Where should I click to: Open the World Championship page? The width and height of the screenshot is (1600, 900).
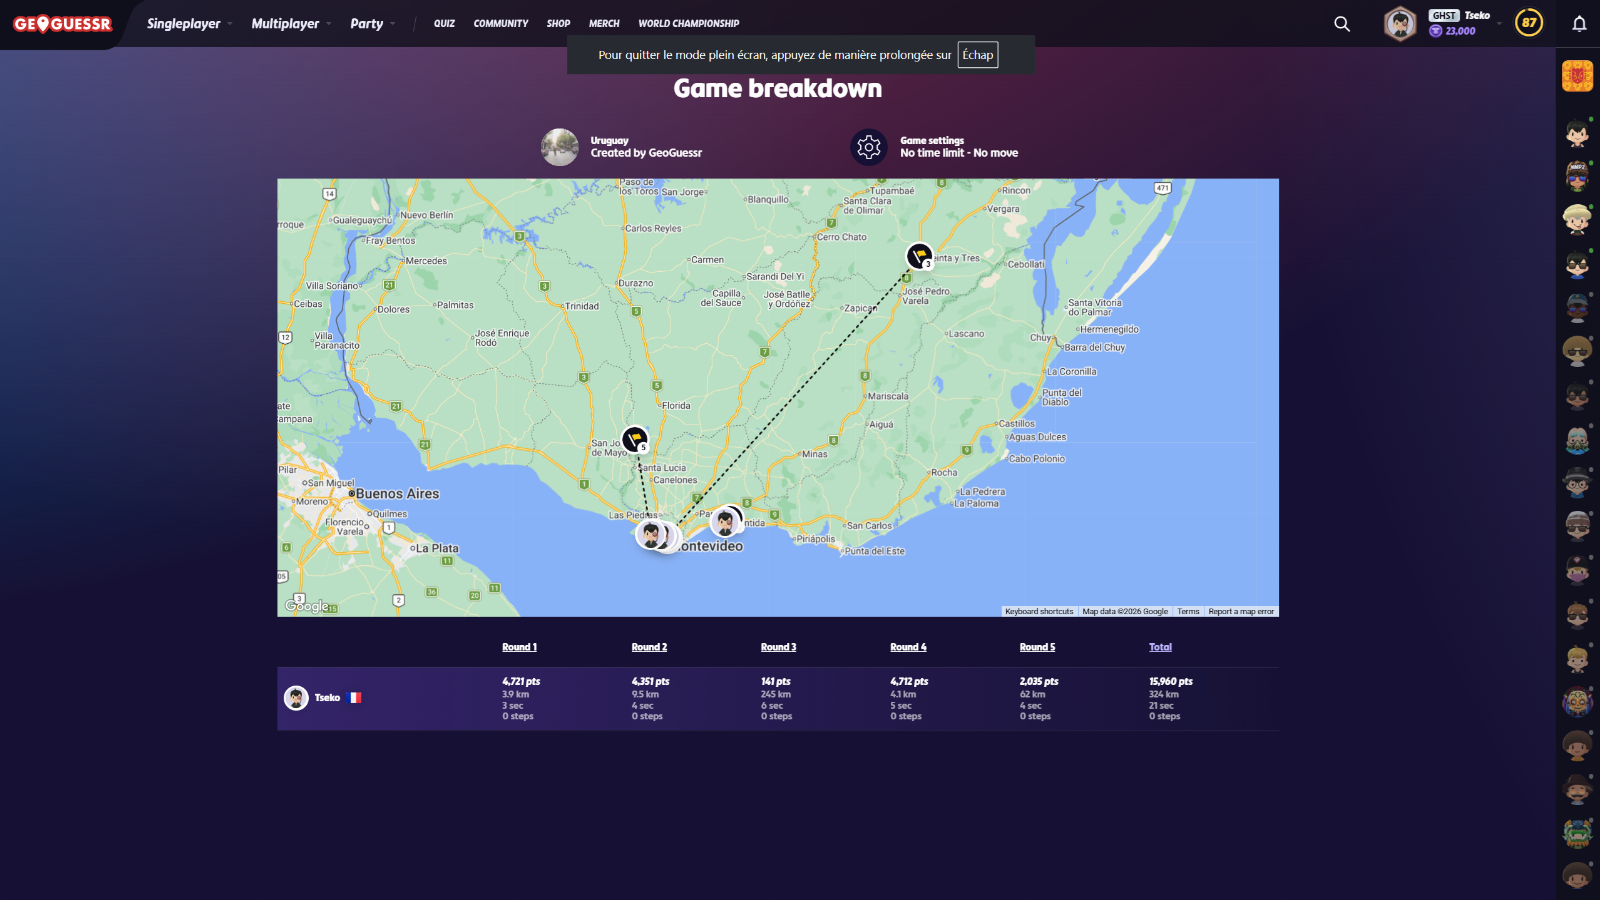pyautogui.click(x=688, y=24)
